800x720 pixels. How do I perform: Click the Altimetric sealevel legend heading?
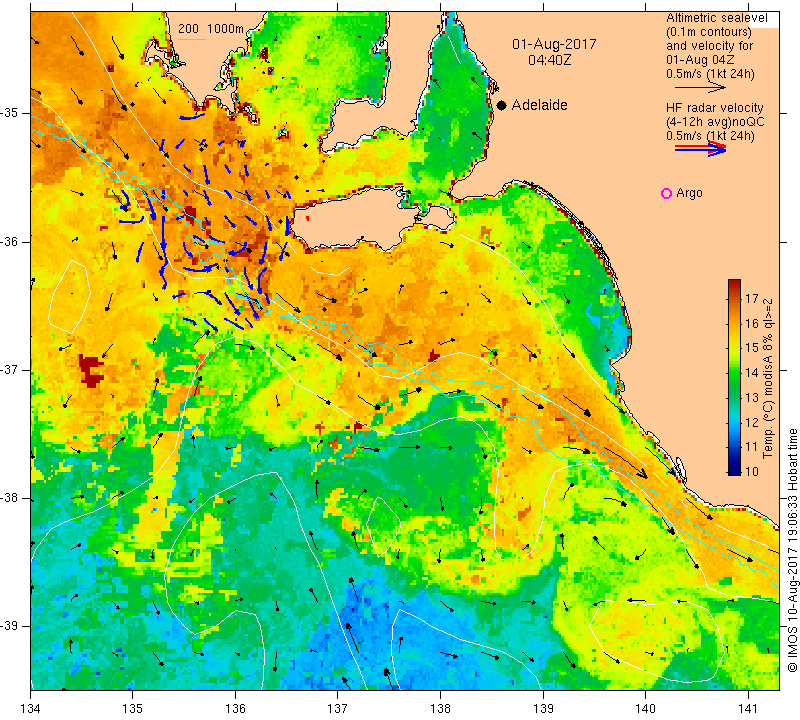(x=716, y=18)
